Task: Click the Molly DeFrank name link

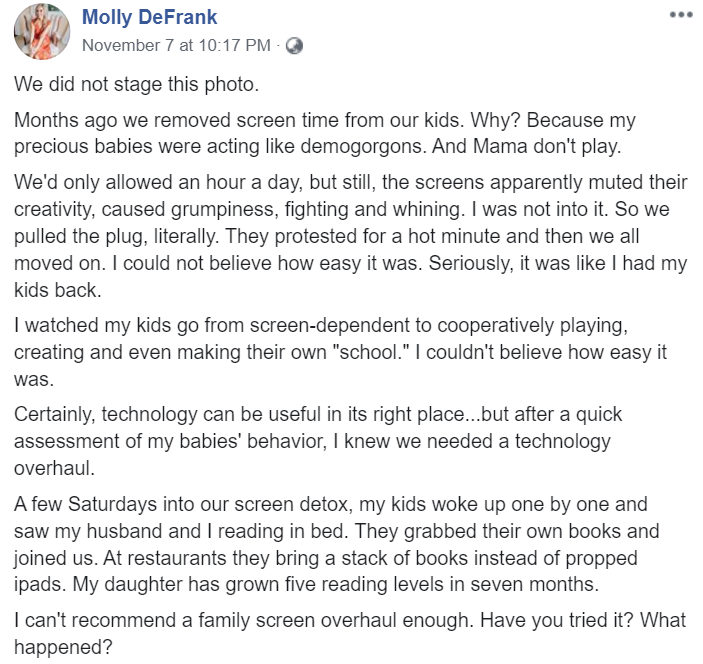Action: pos(149,17)
